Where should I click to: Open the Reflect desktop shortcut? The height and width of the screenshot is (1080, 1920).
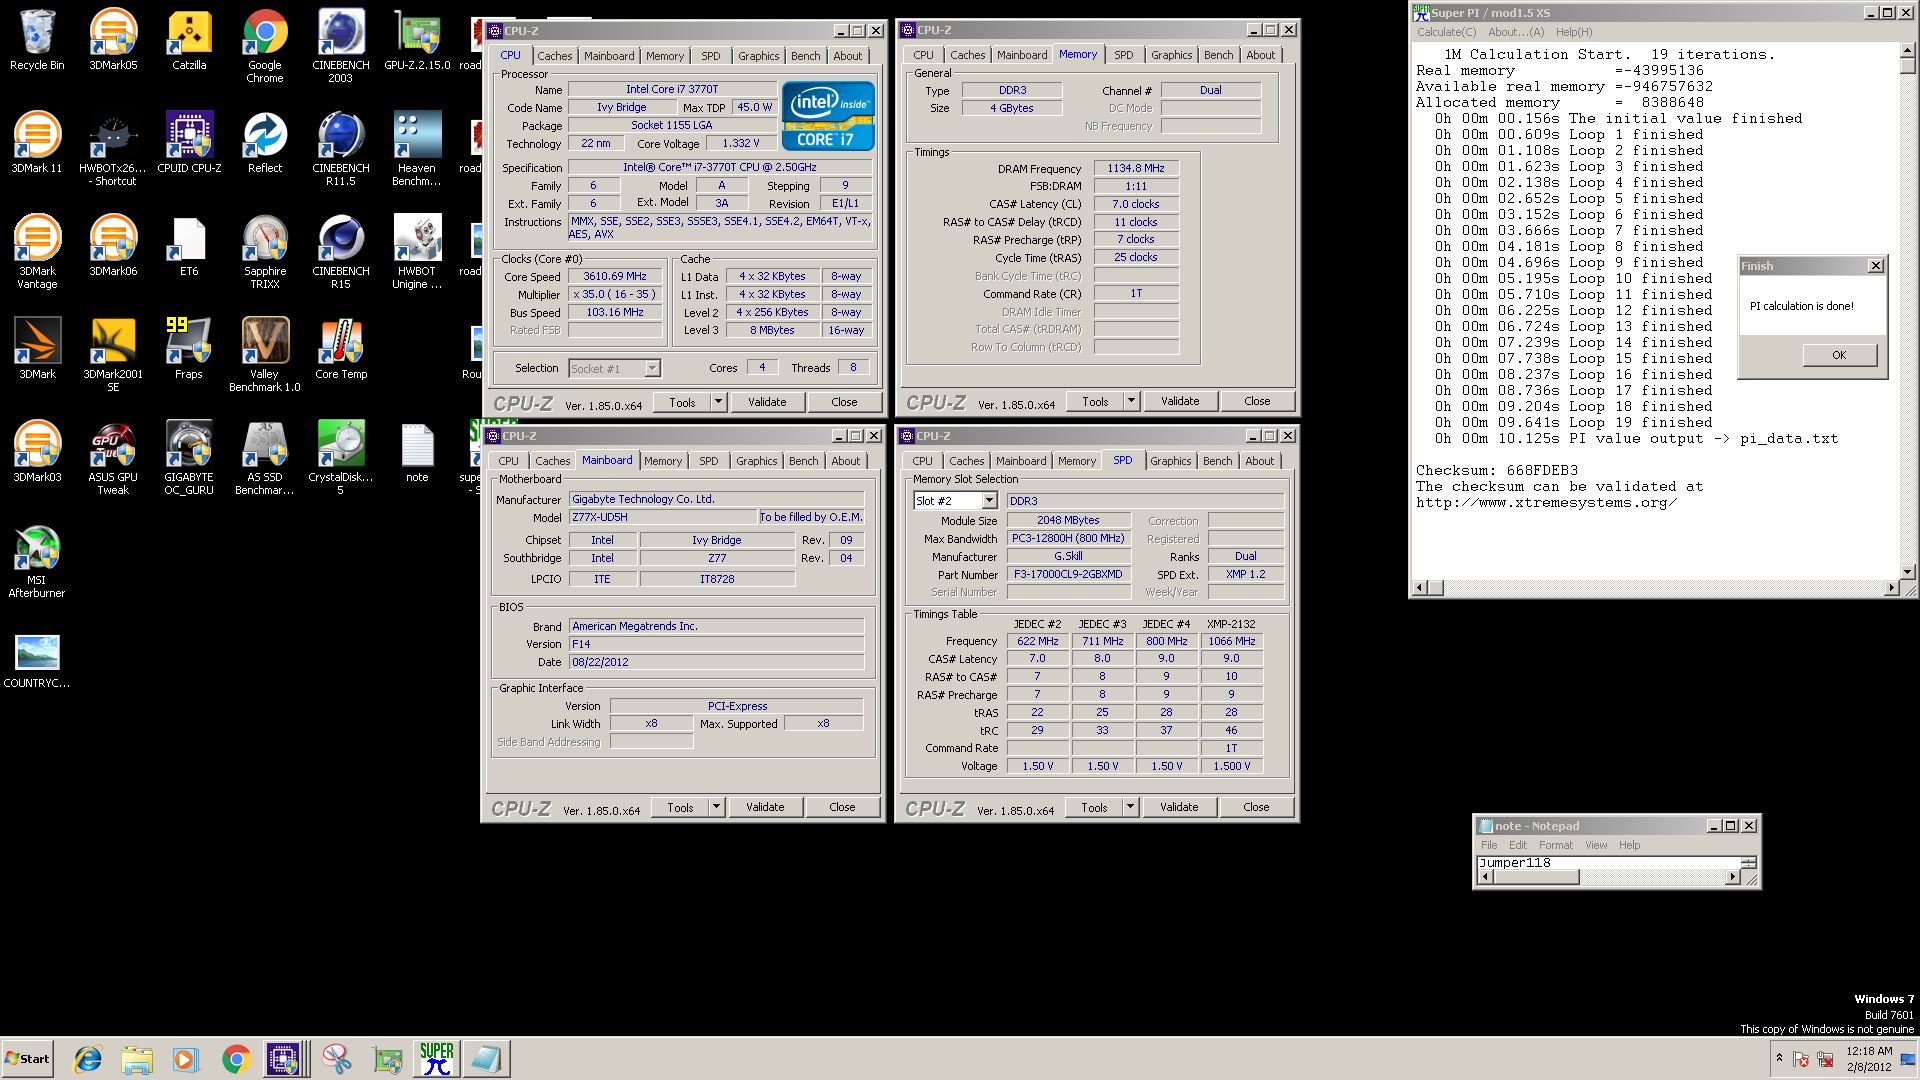[265, 143]
